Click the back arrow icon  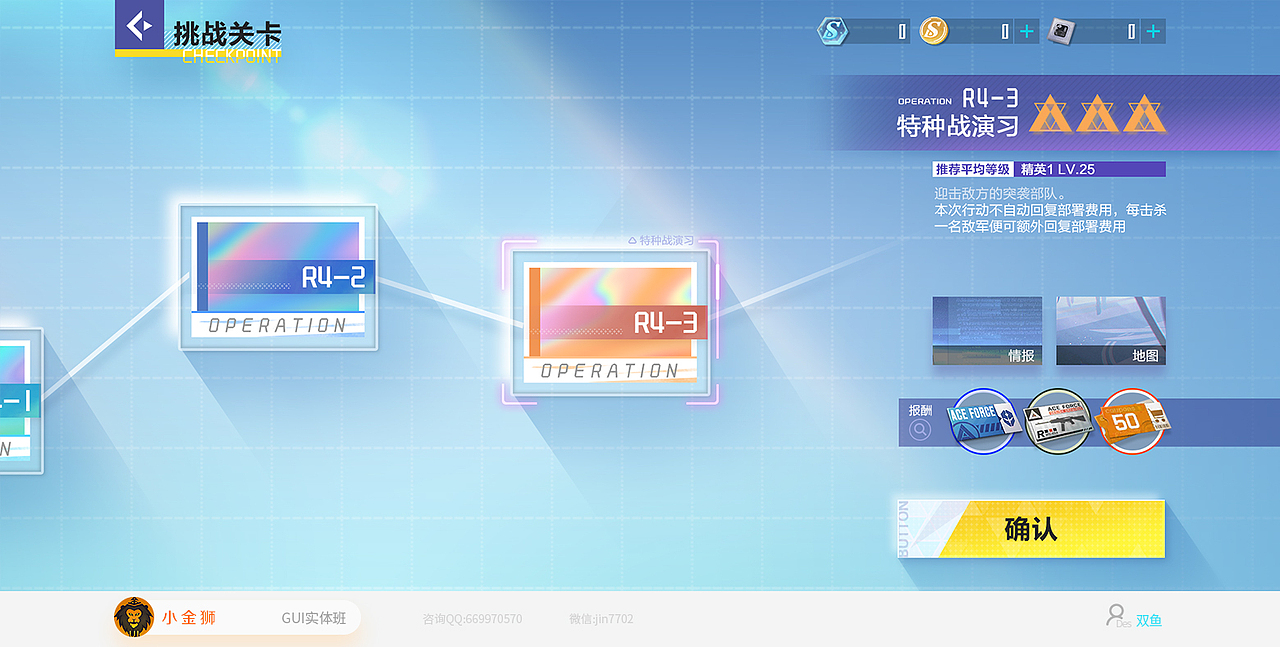point(139,24)
